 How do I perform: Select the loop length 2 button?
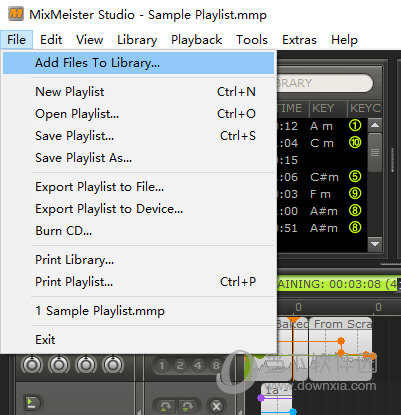180,365
